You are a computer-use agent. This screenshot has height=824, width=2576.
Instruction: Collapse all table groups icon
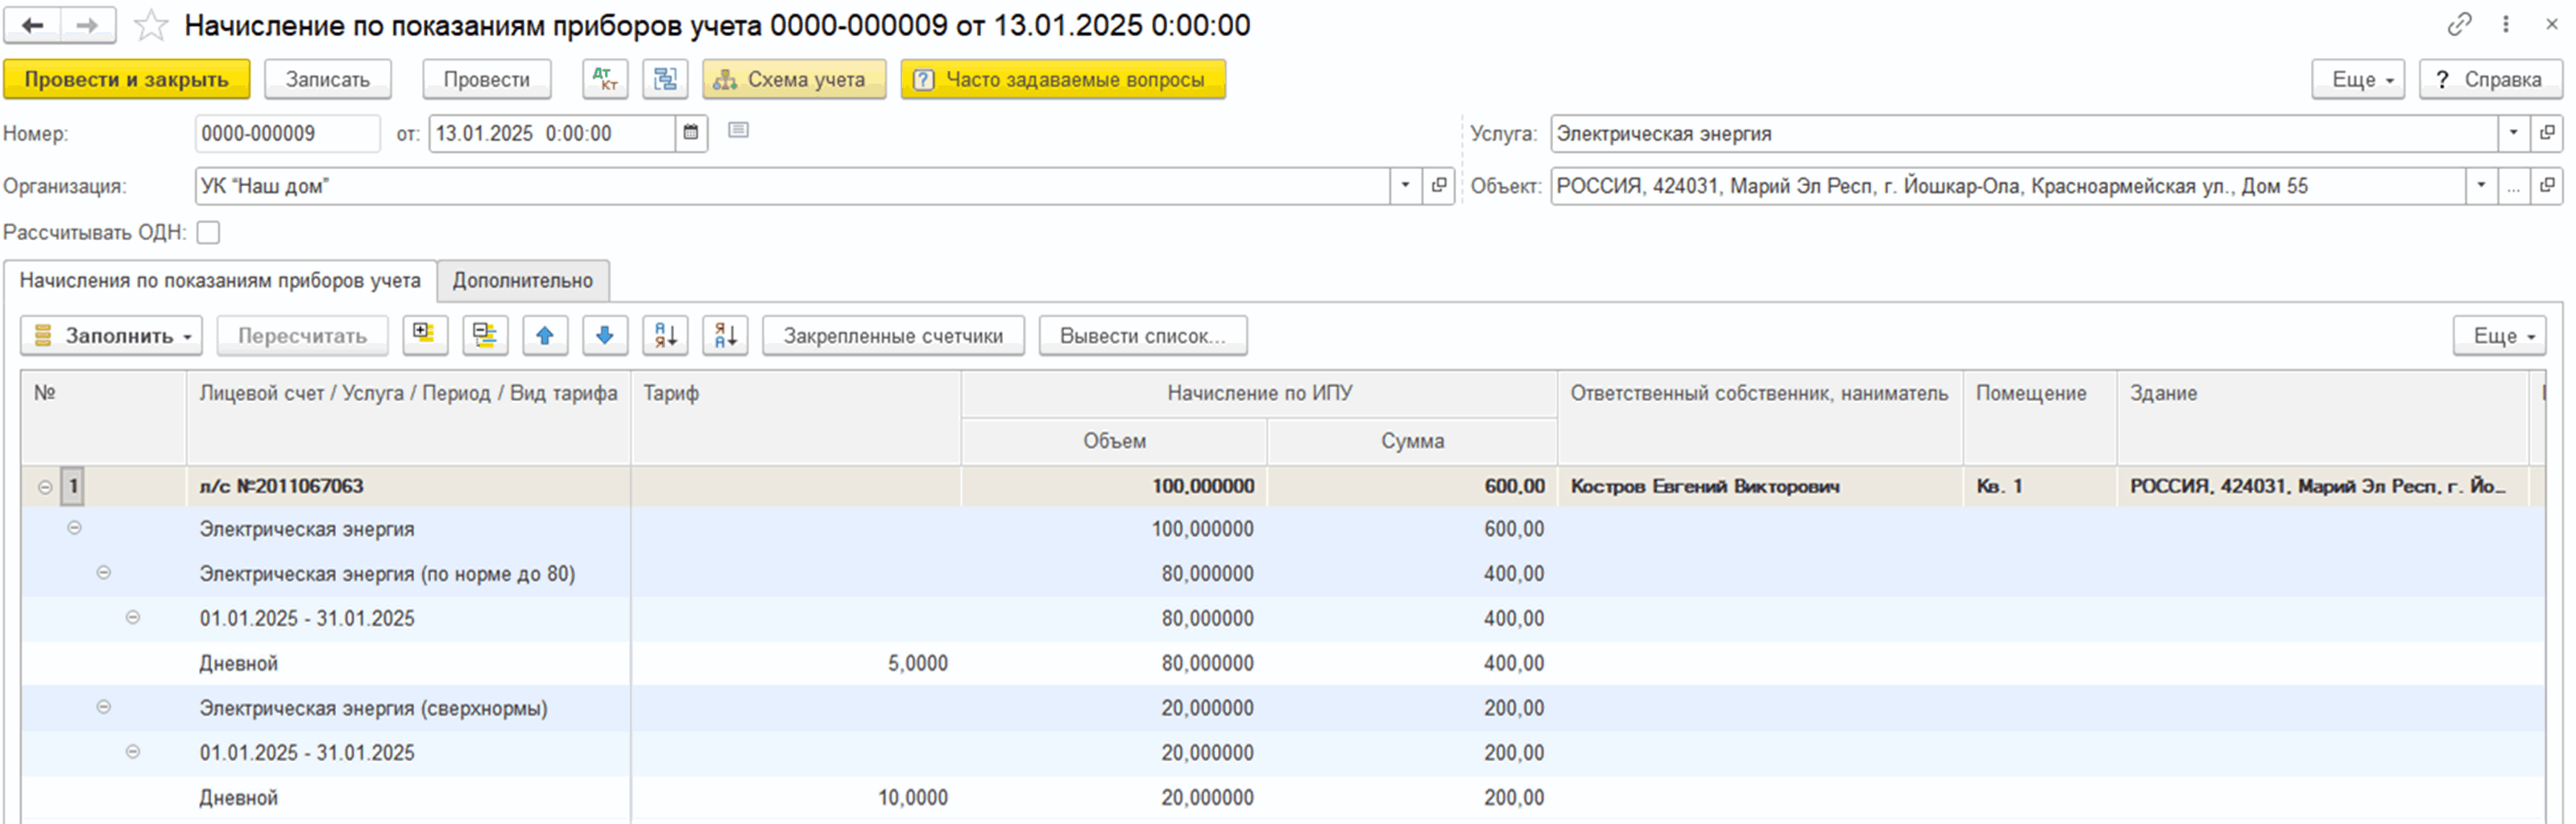pyautogui.click(x=485, y=335)
